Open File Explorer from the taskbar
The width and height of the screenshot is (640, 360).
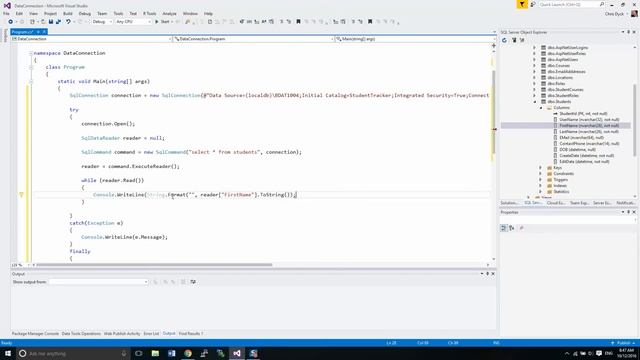point(155,353)
